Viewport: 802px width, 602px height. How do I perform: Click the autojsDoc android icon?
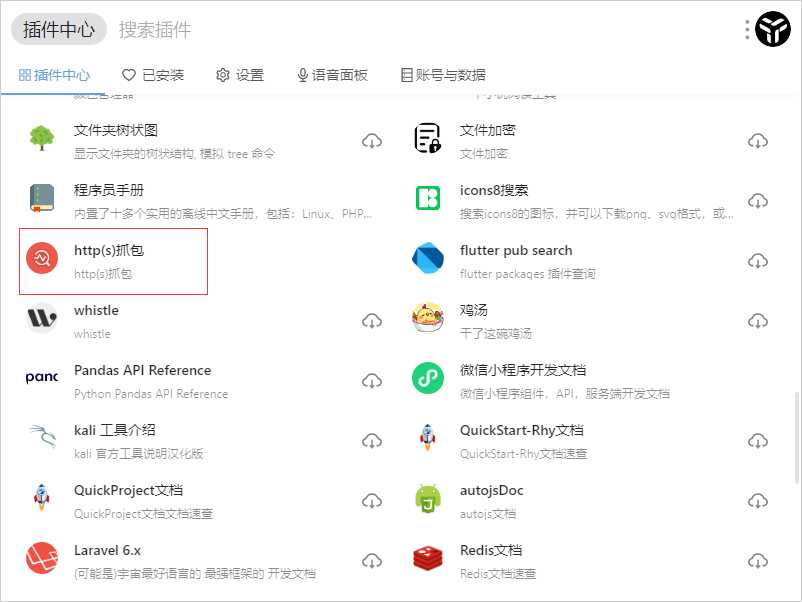pos(428,498)
